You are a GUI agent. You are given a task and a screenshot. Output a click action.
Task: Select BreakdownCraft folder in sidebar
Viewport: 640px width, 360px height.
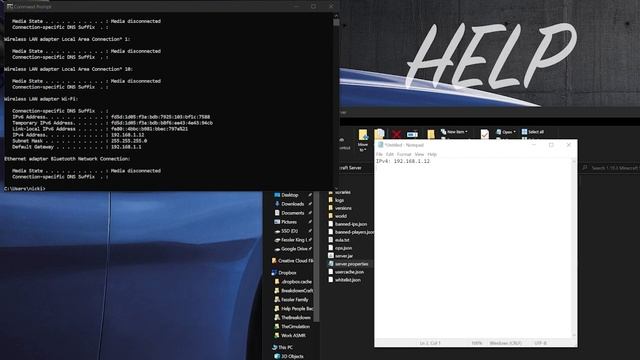pos(297,291)
